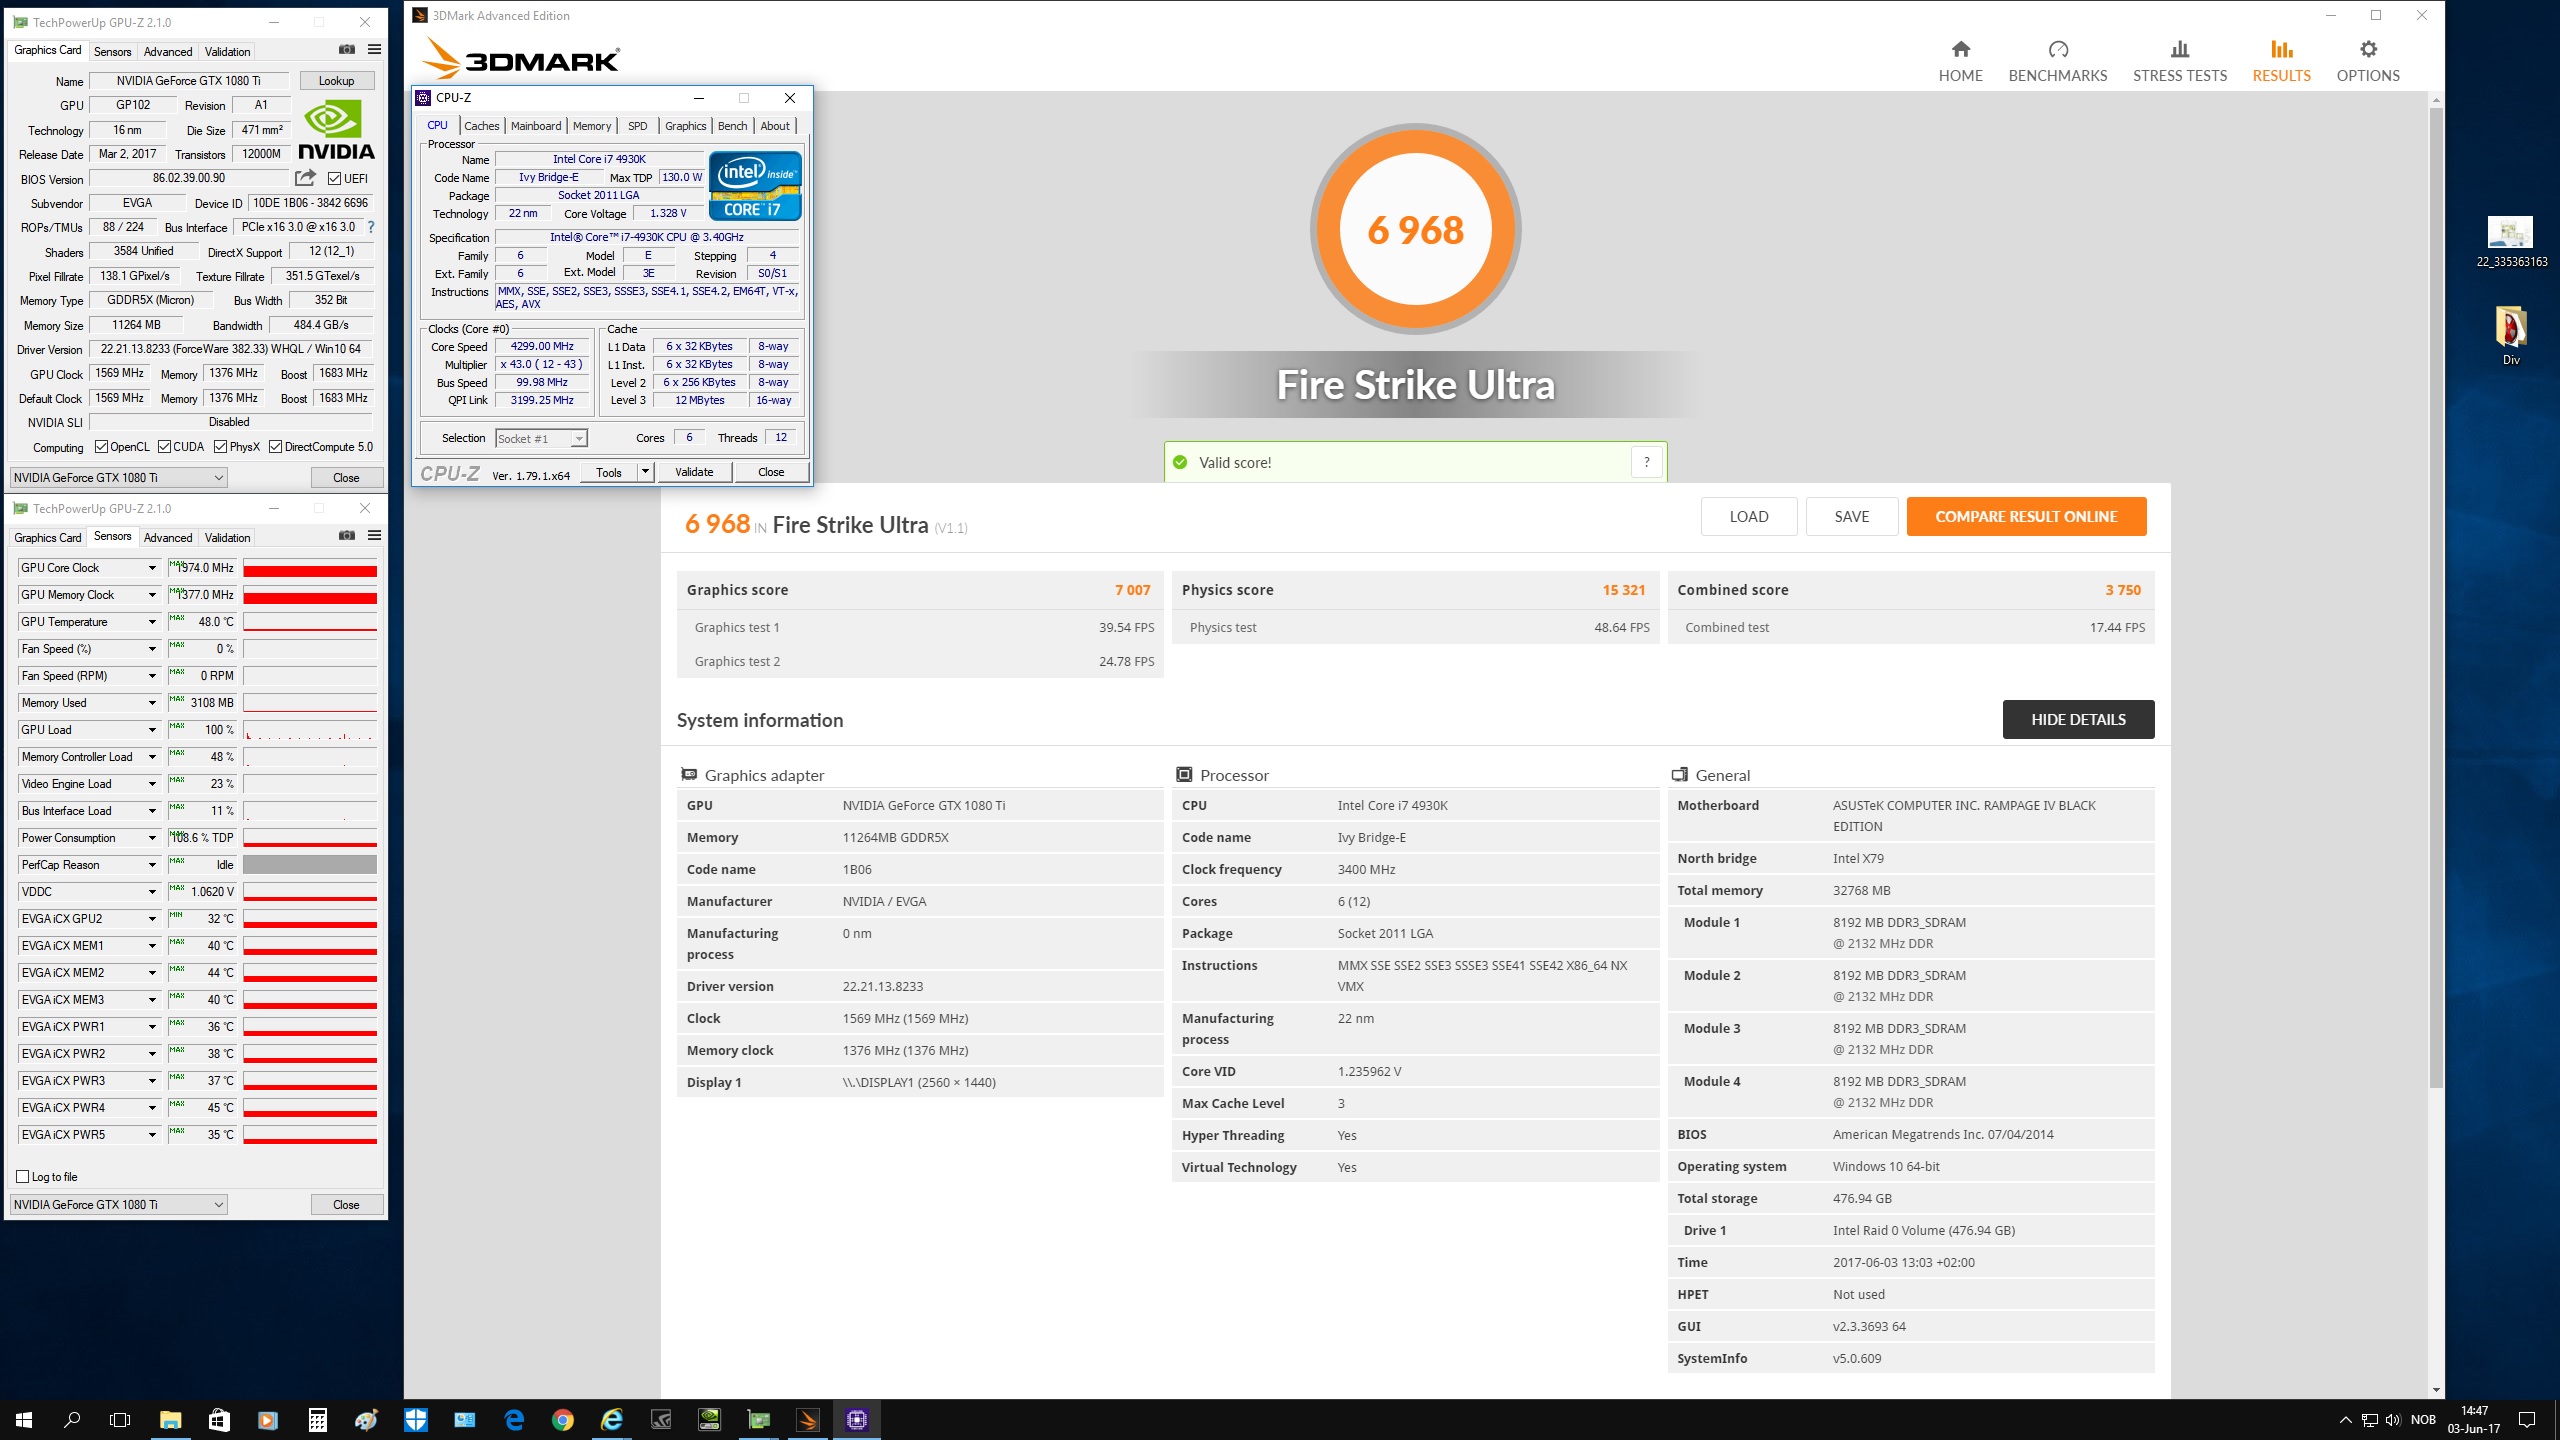The width and height of the screenshot is (2560, 1440).
Task: Open the BENCHMARKS section in 3DMark
Action: click(2057, 61)
